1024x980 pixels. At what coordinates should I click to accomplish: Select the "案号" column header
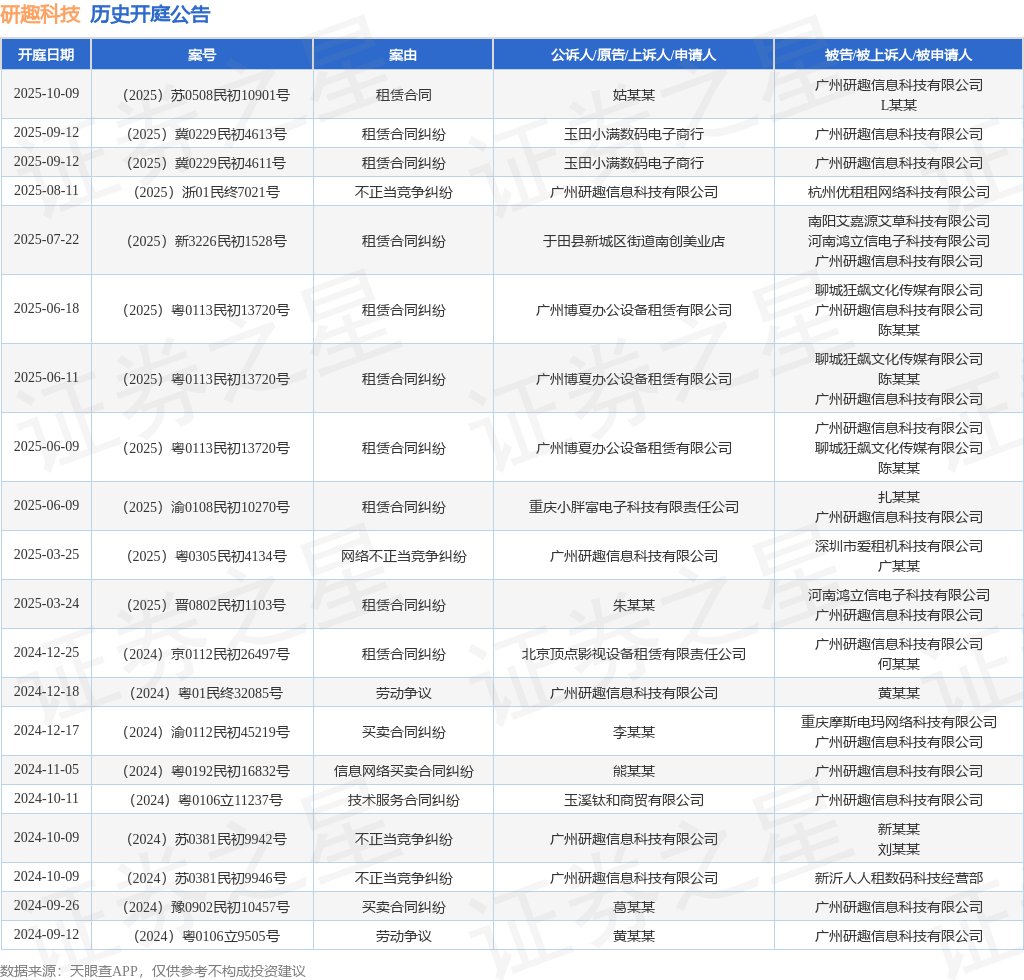202,55
